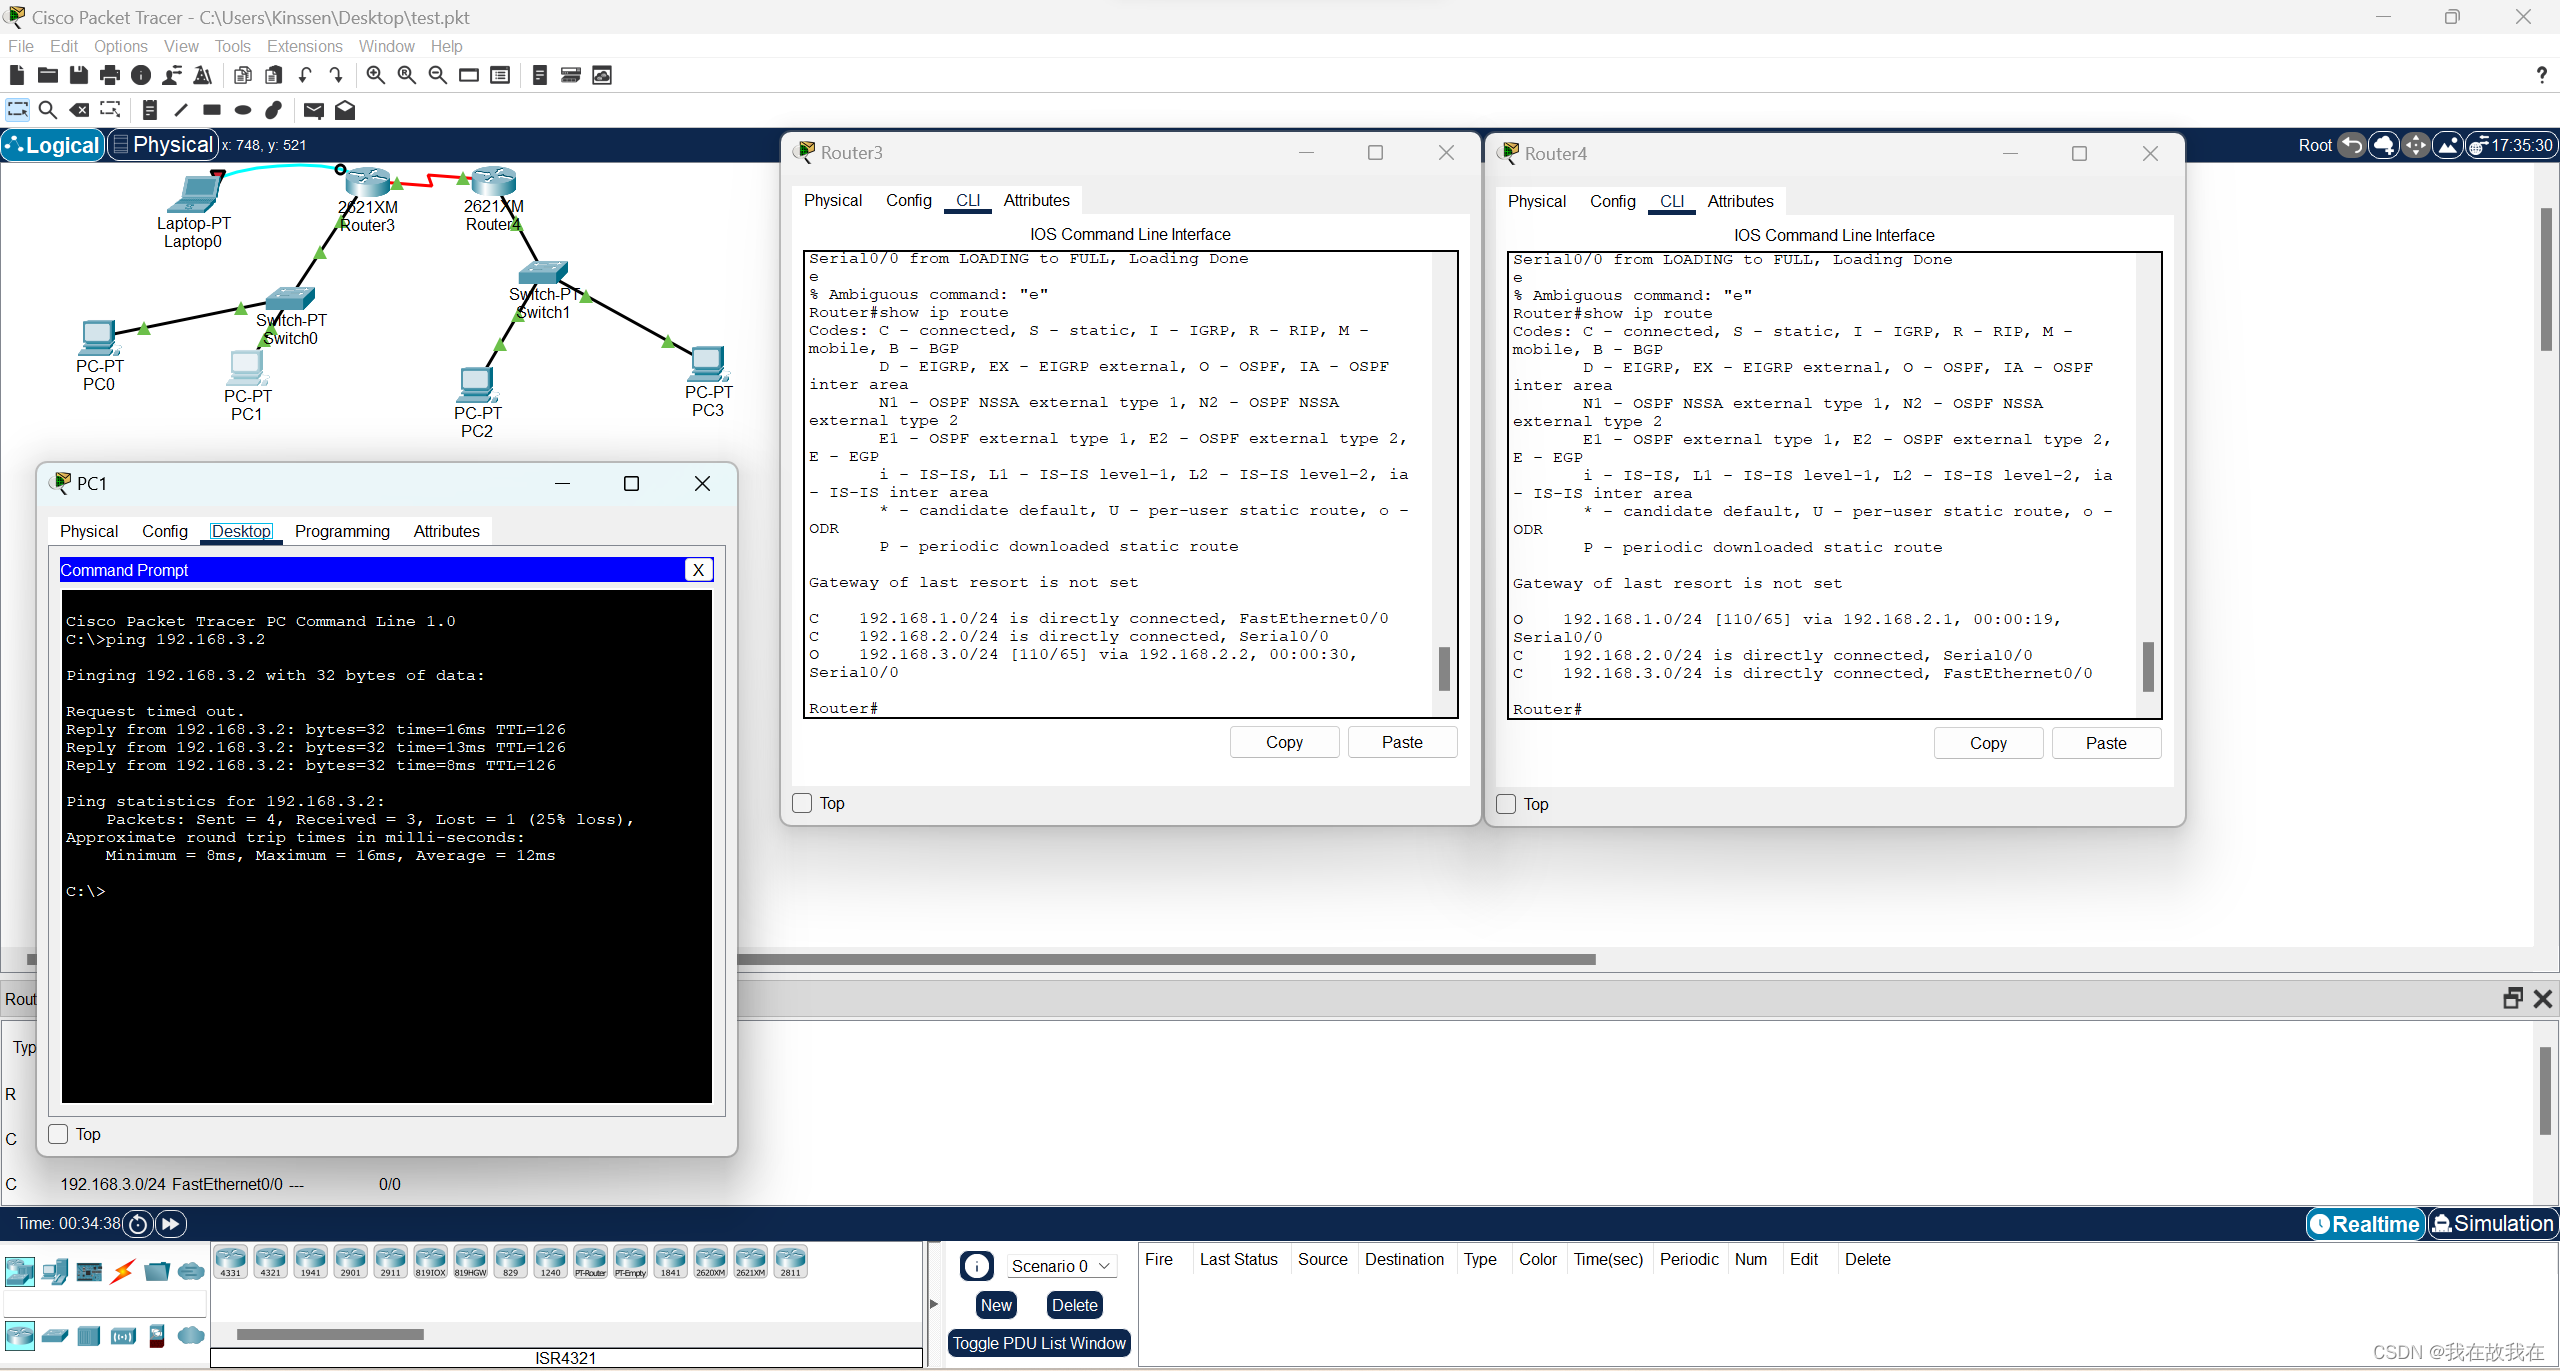Click the Delete scenario button
This screenshot has height=1371, width=2560.
tap(1073, 1303)
